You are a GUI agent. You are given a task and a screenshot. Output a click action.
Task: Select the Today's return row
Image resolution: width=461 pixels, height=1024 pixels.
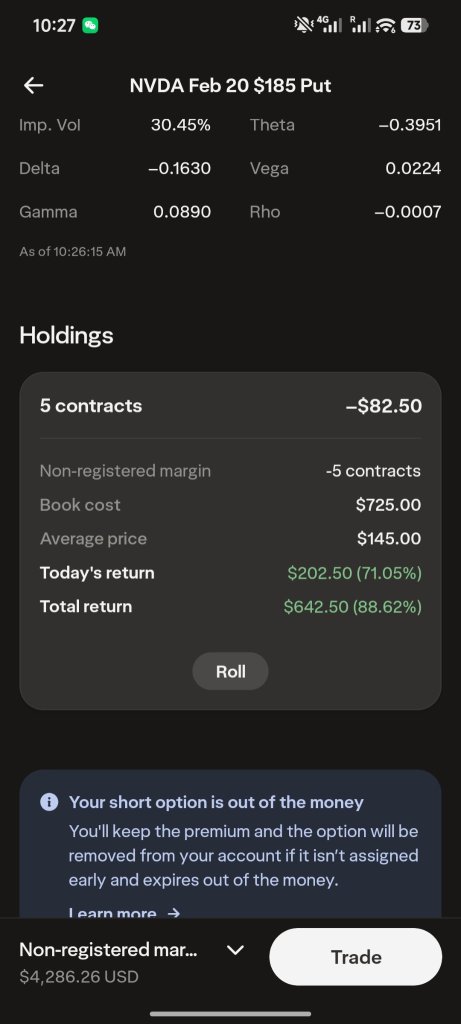pyautogui.click(x=230, y=573)
